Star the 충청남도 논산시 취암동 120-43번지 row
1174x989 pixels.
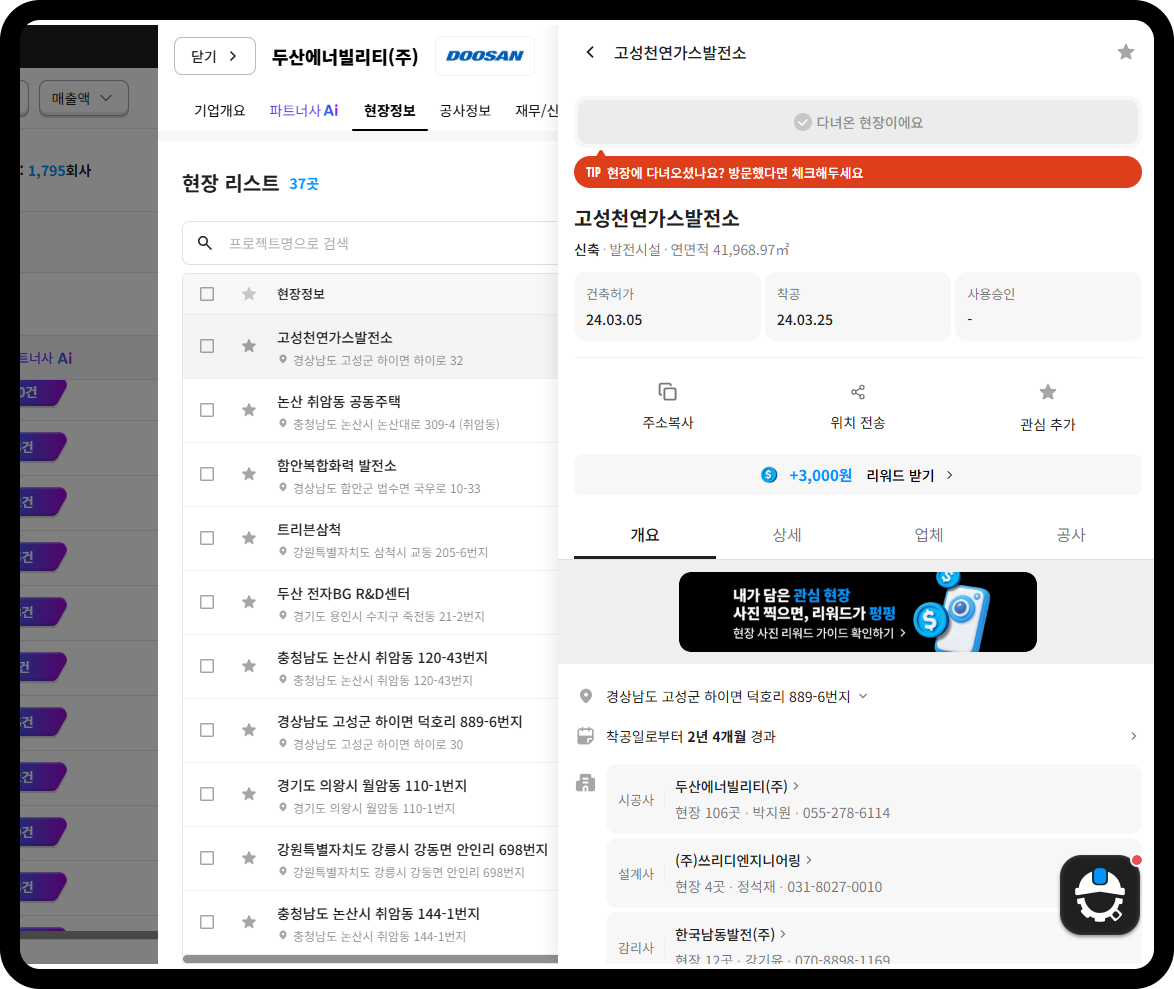249,666
